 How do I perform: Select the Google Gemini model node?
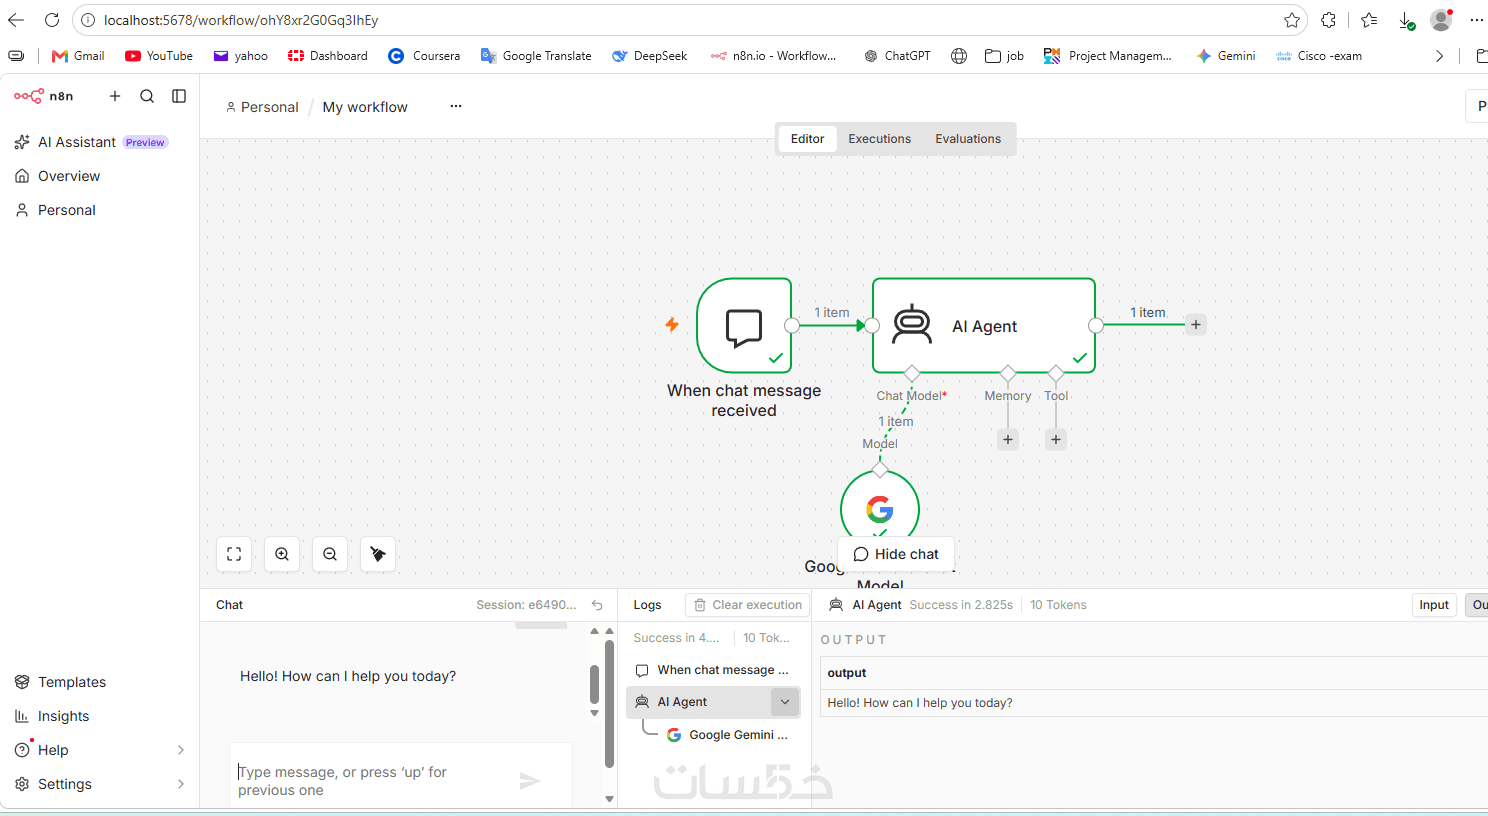pyautogui.click(x=880, y=509)
